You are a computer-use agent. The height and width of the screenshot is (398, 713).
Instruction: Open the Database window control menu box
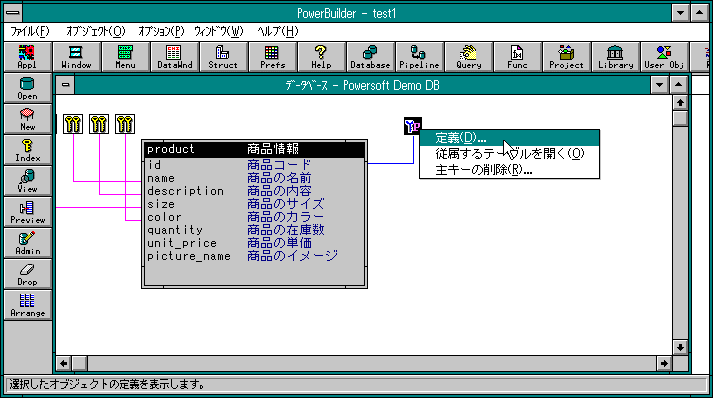pos(65,85)
